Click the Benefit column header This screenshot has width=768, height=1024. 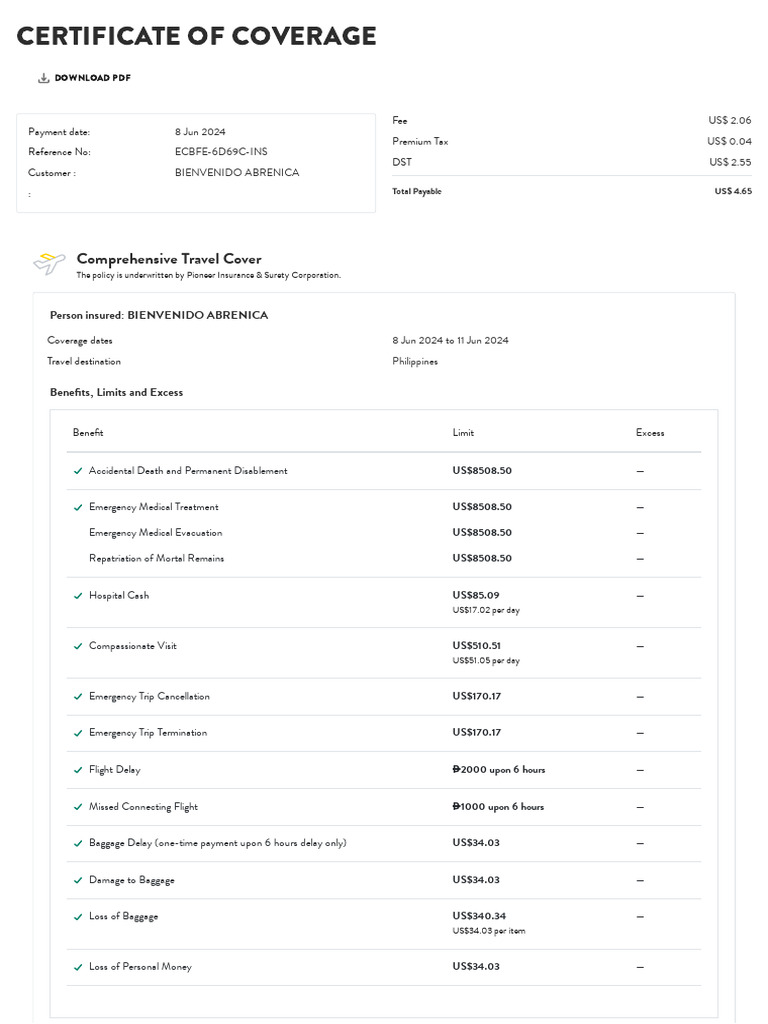[x=88, y=433]
